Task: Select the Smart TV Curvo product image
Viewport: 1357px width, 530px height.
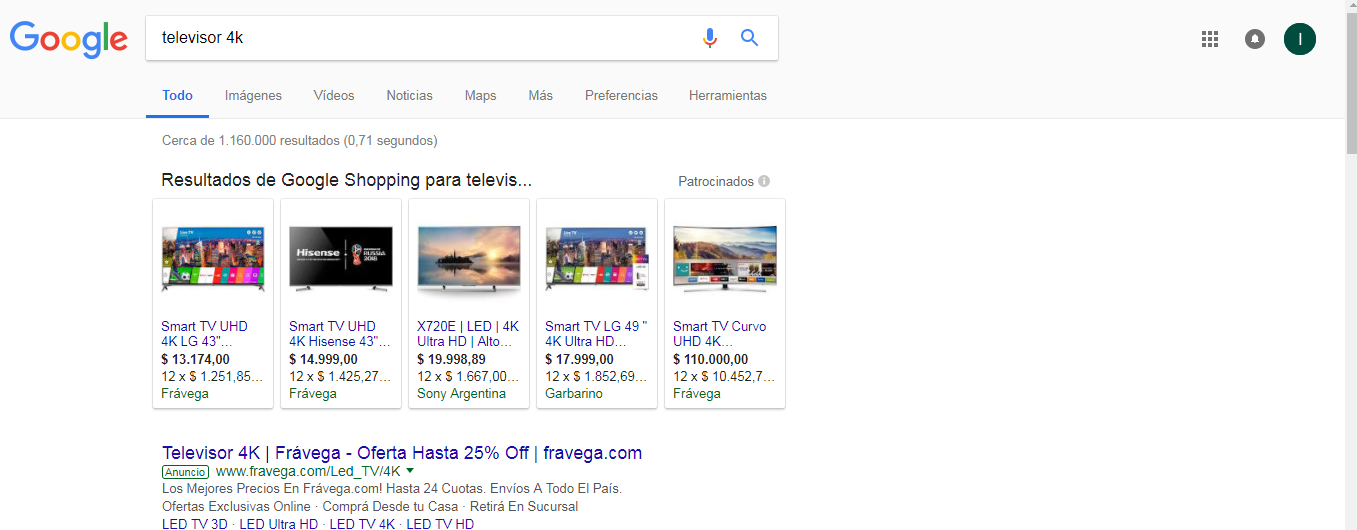Action: pyautogui.click(x=724, y=258)
